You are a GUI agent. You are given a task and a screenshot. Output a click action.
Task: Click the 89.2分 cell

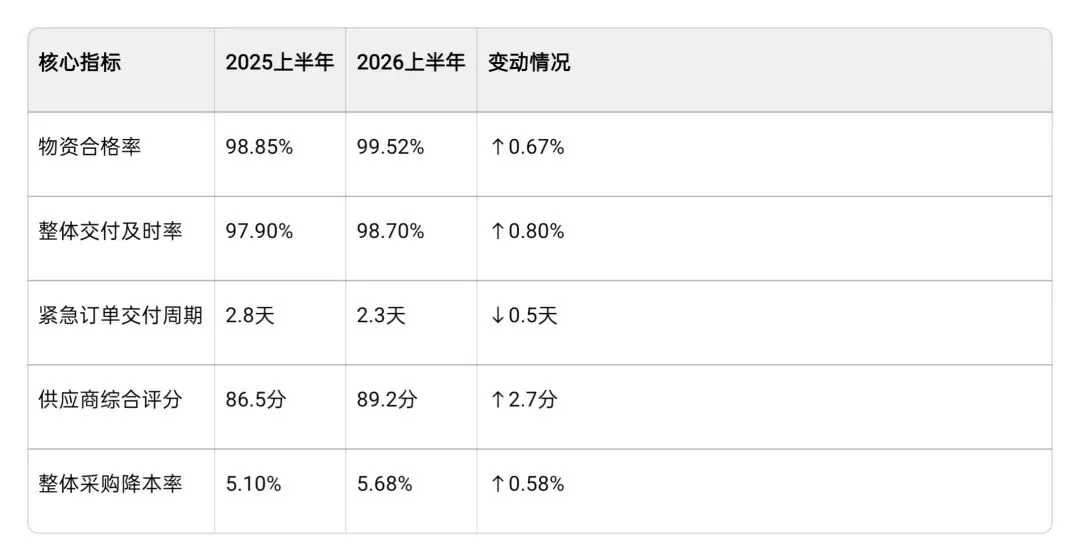point(386,399)
